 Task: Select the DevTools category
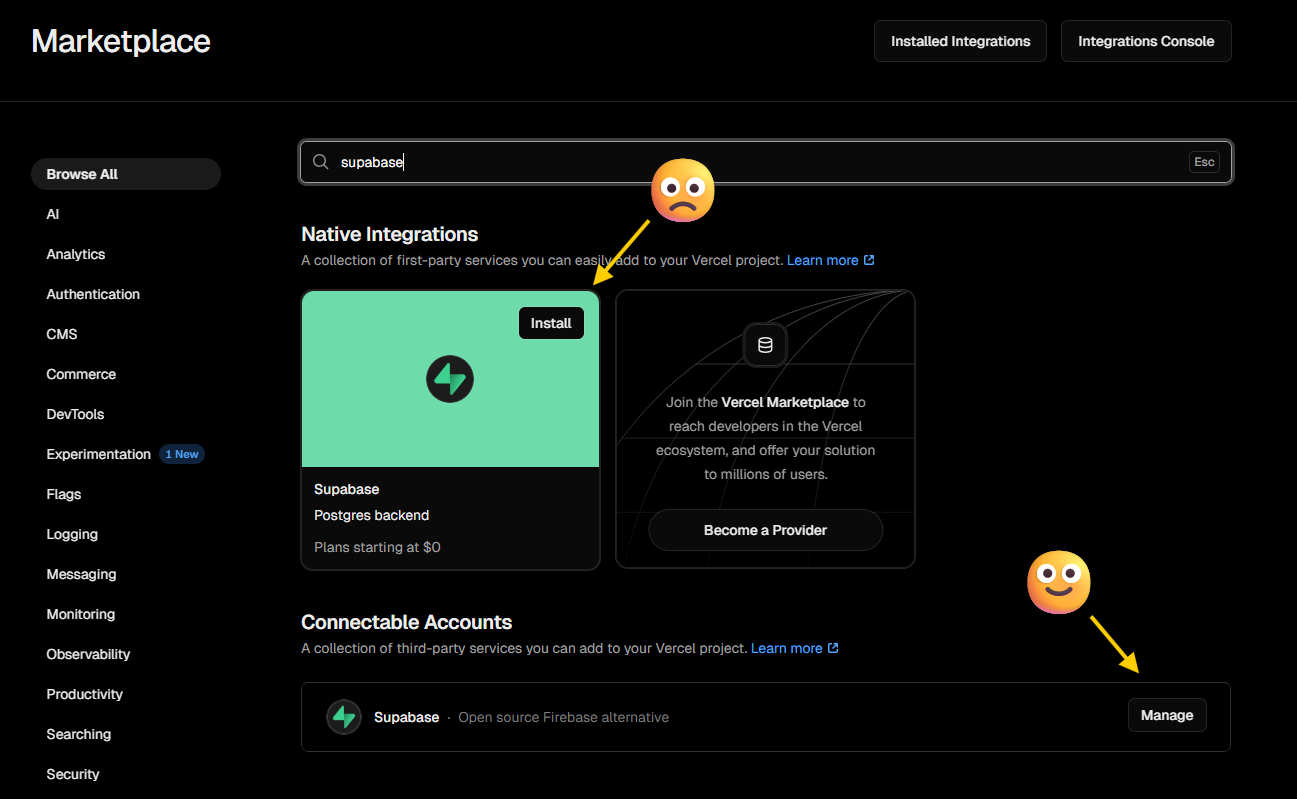point(75,414)
